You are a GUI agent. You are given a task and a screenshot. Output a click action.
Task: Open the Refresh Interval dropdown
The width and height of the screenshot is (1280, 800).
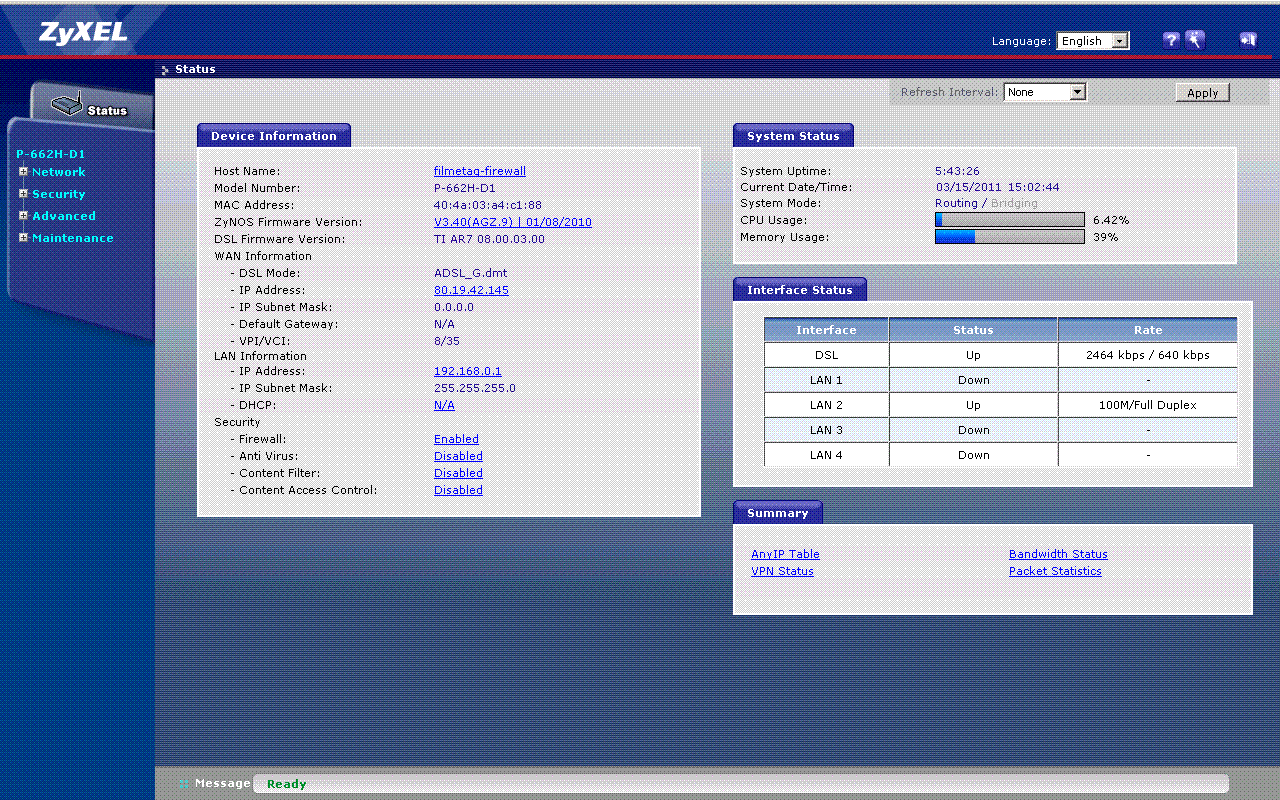1044,92
